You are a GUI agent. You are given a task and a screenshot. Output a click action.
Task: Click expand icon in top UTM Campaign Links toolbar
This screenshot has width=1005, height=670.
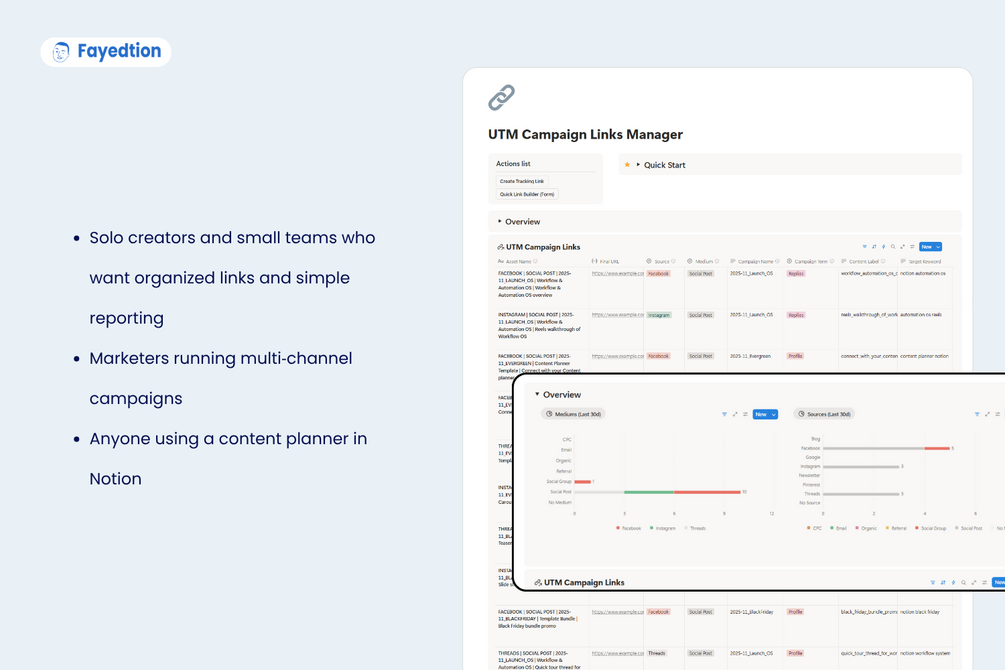(902, 247)
